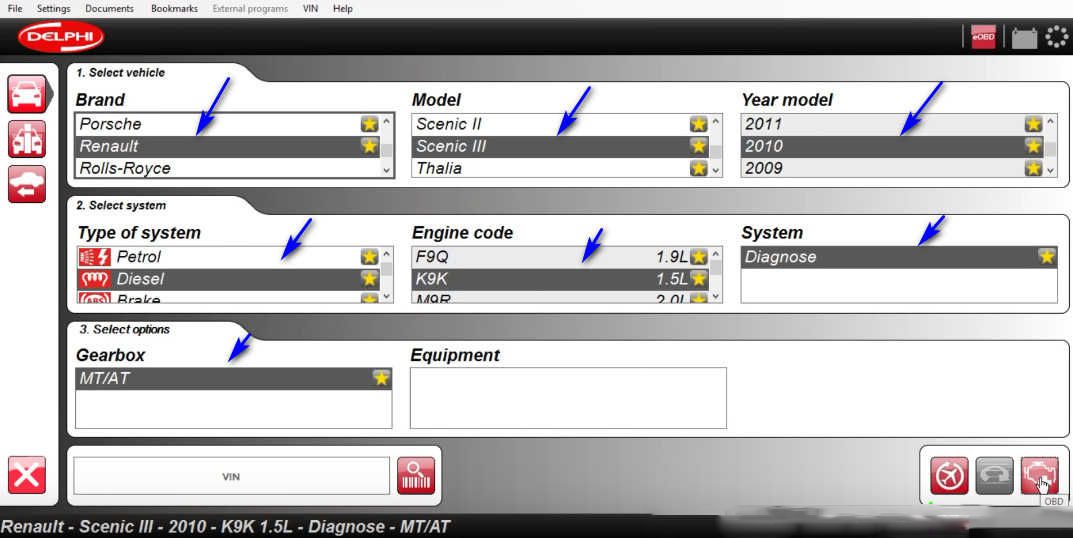Open the Documents menu
Screen dimensions: 1073x538
[109, 8]
